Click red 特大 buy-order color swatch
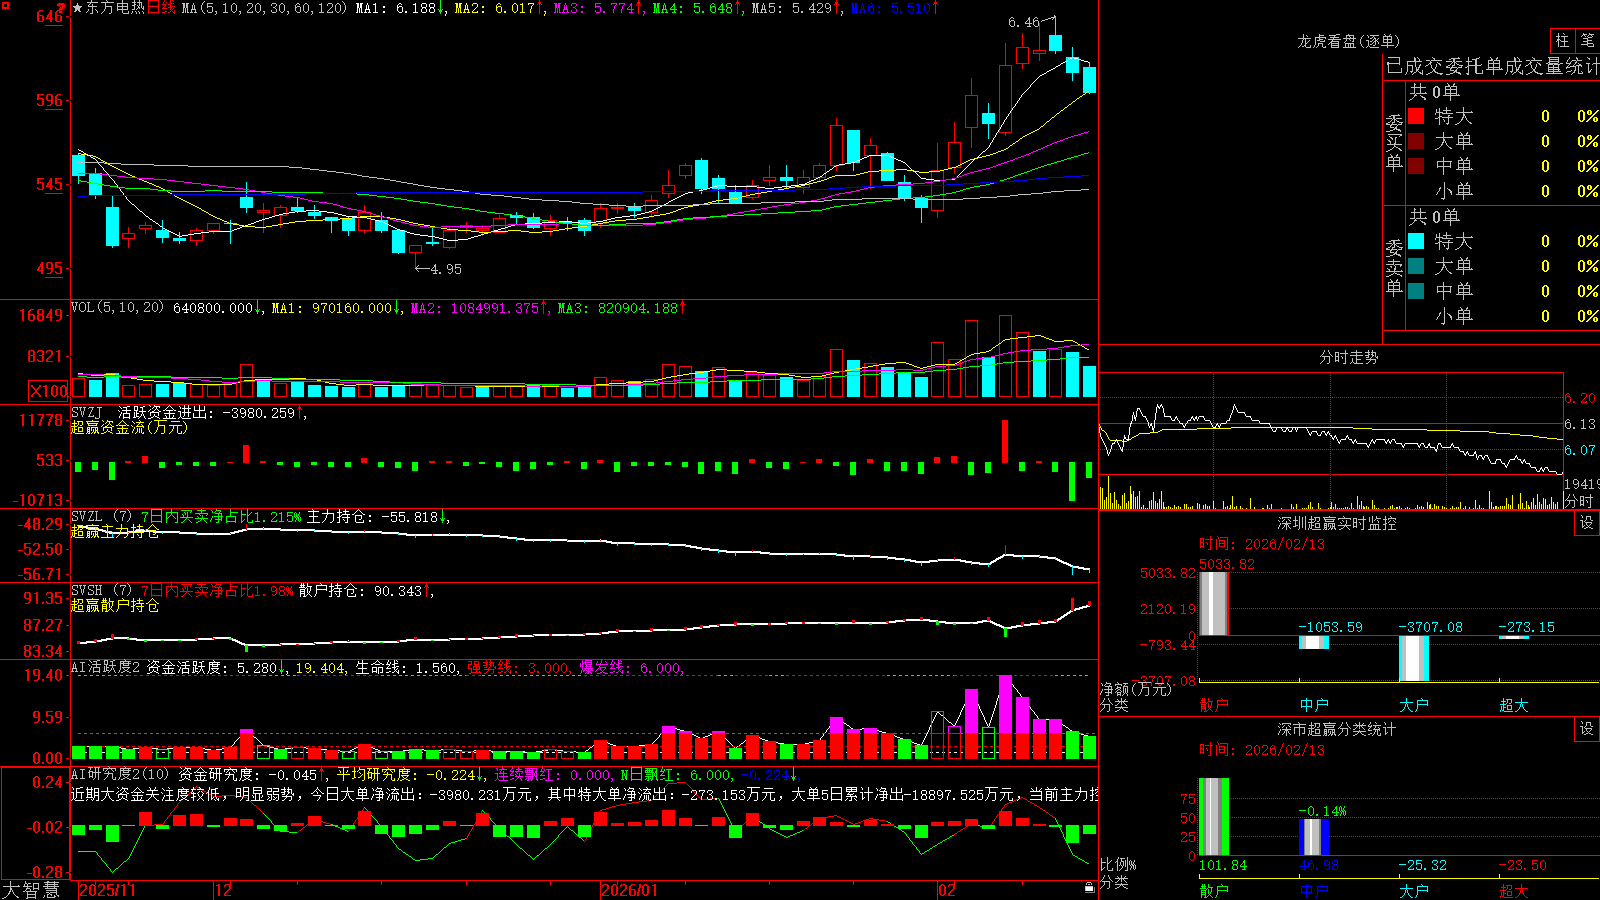This screenshot has width=1600, height=900. click(1416, 116)
